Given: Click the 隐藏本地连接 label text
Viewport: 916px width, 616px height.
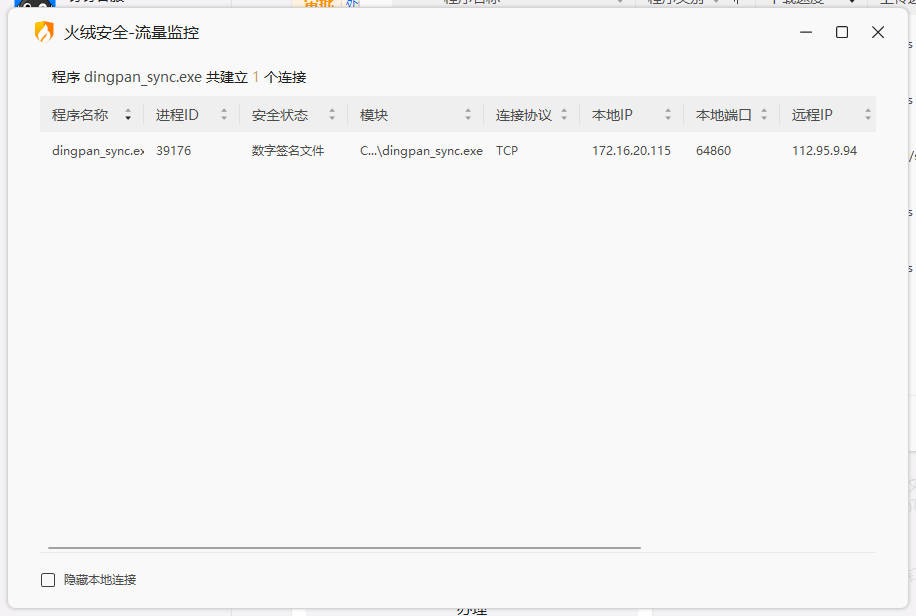Looking at the screenshot, I should [x=100, y=580].
